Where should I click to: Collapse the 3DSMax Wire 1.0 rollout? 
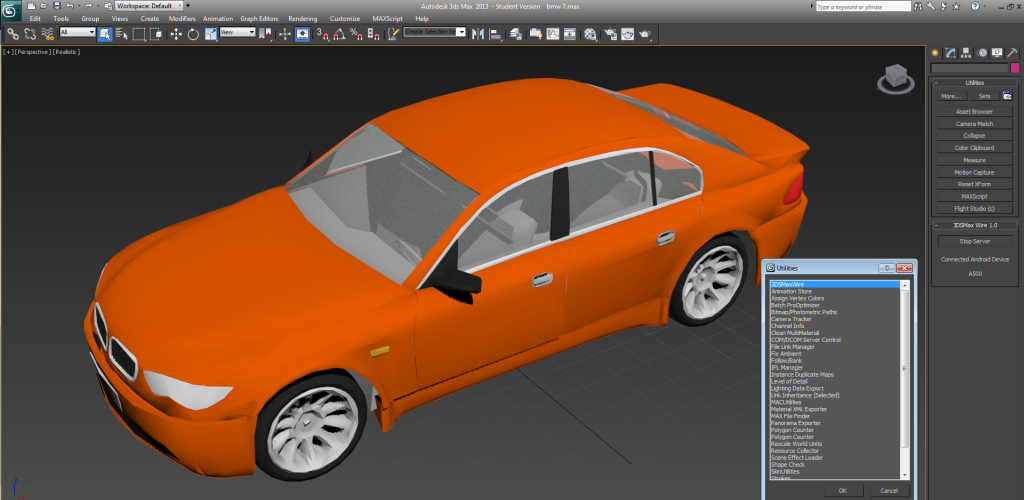[x=975, y=225]
